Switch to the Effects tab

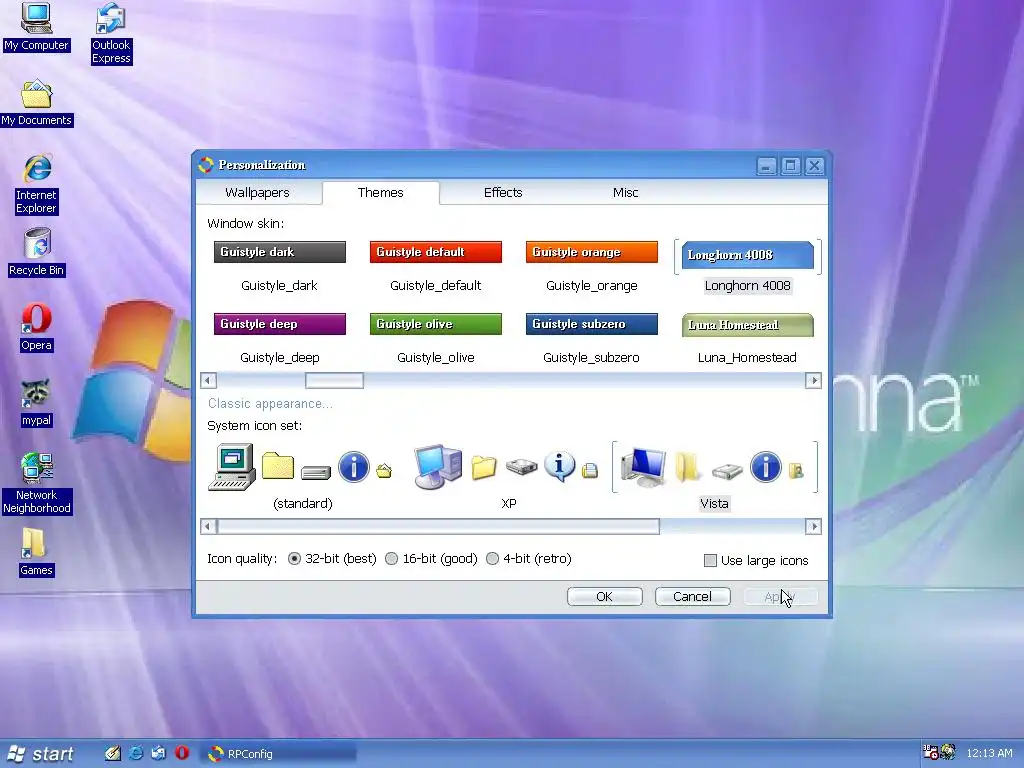[503, 193]
